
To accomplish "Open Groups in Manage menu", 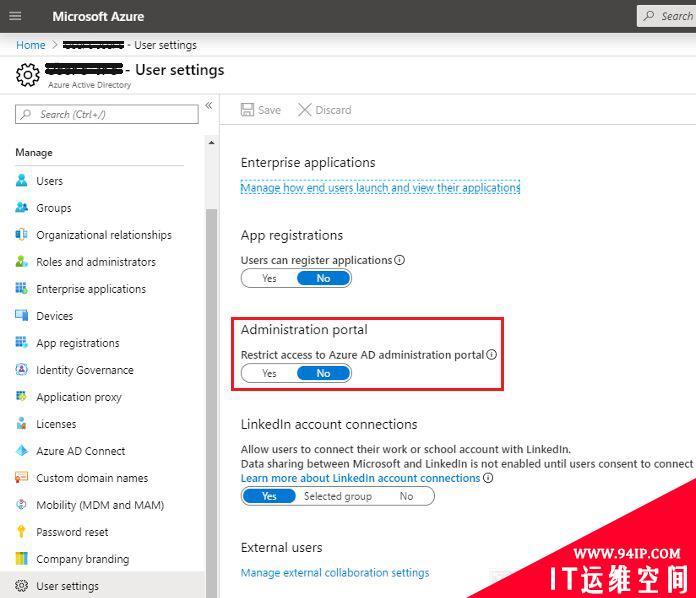I will click(54, 208).
